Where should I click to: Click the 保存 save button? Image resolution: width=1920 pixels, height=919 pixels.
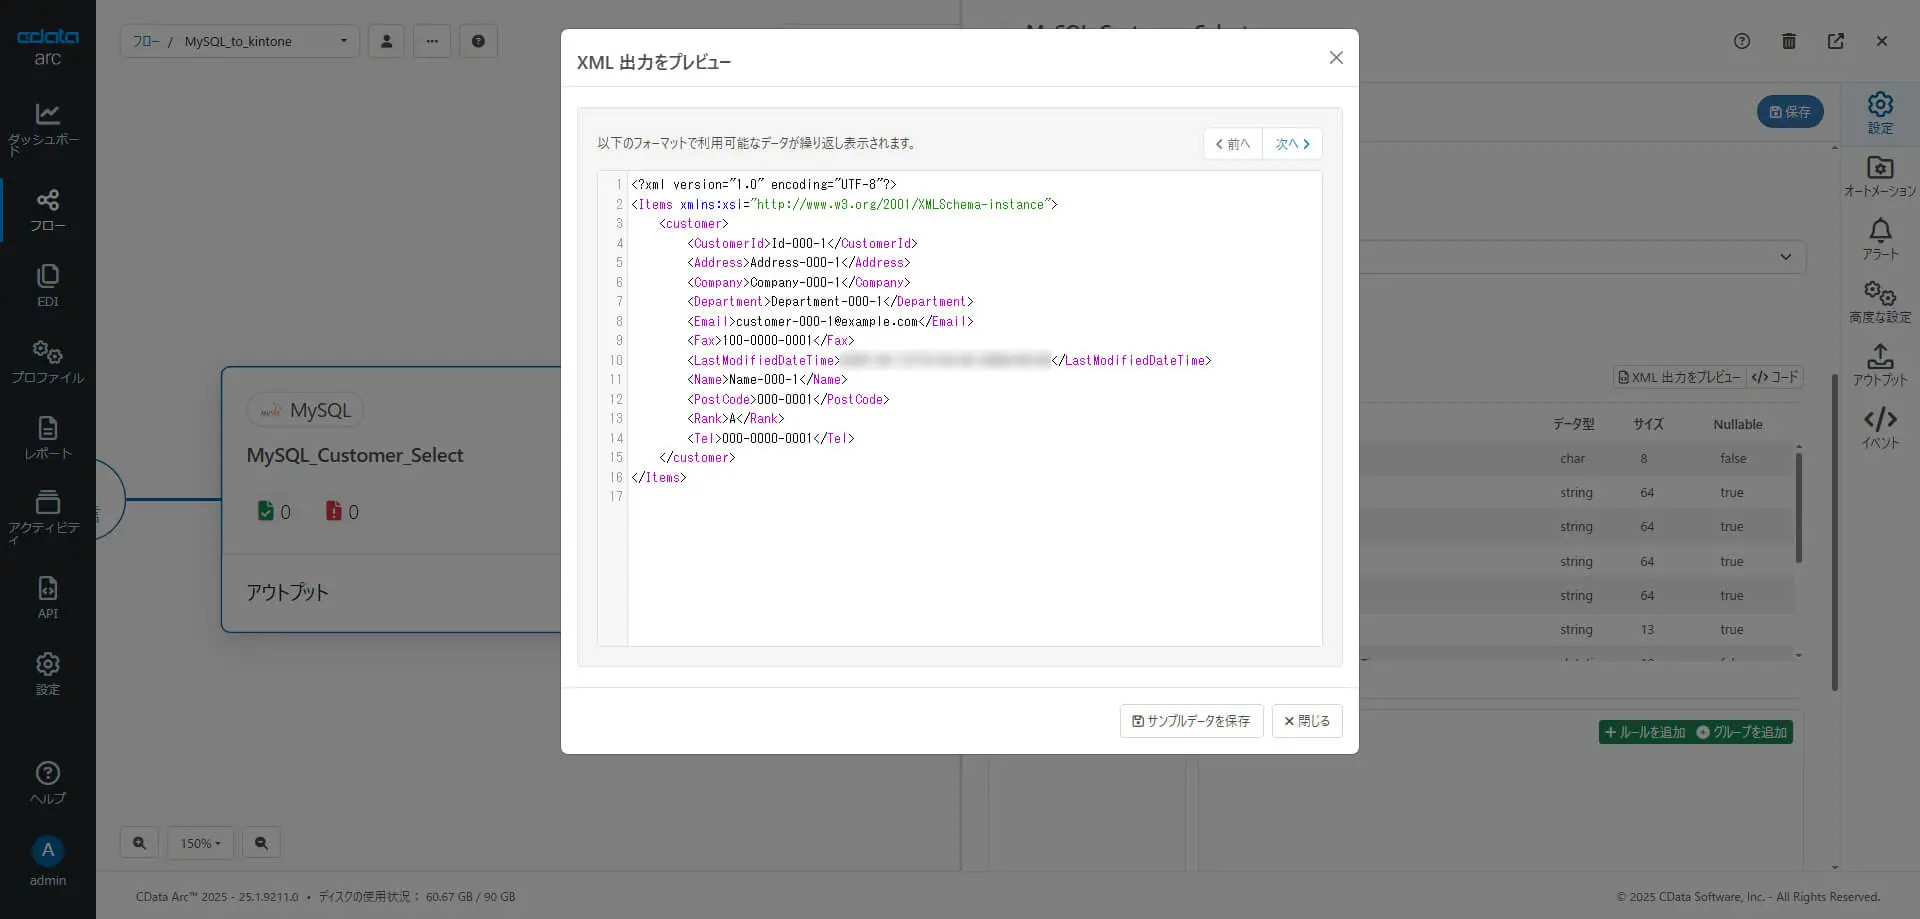click(x=1790, y=112)
